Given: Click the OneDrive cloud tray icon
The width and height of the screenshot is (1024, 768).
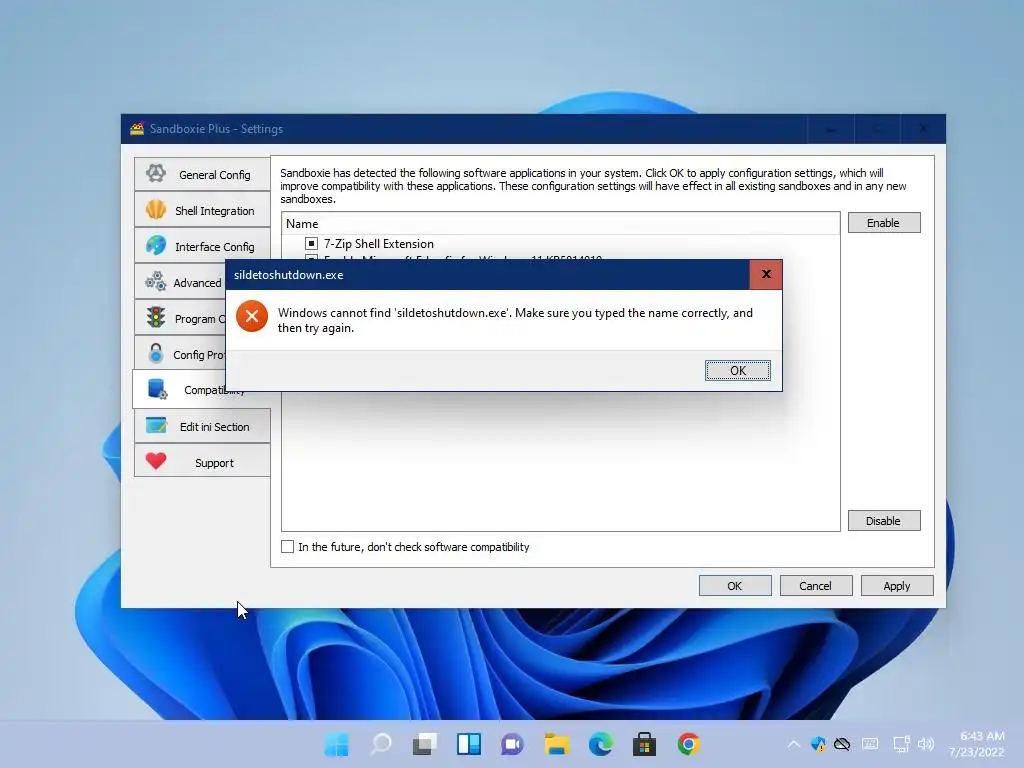Looking at the screenshot, I should [x=842, y=744].
